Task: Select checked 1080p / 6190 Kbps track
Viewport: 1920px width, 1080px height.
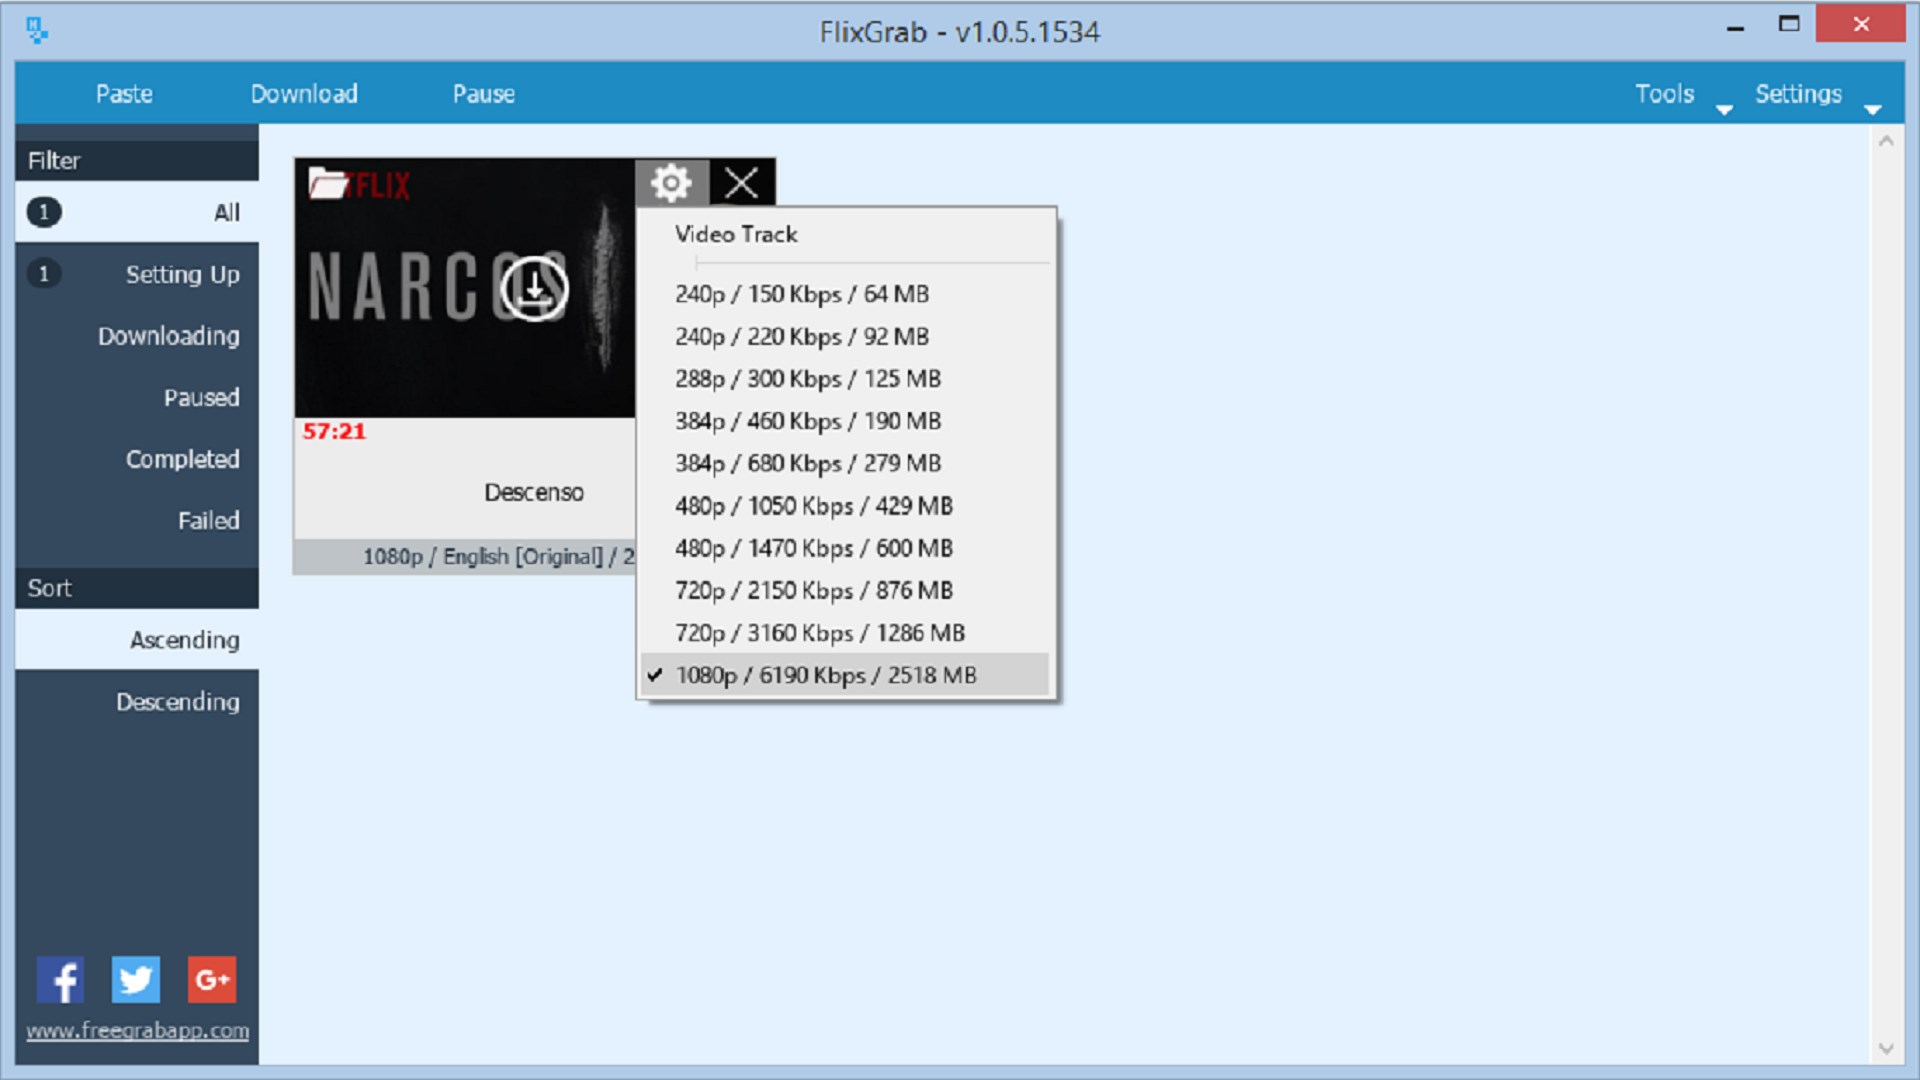Action: click(826, 676)
